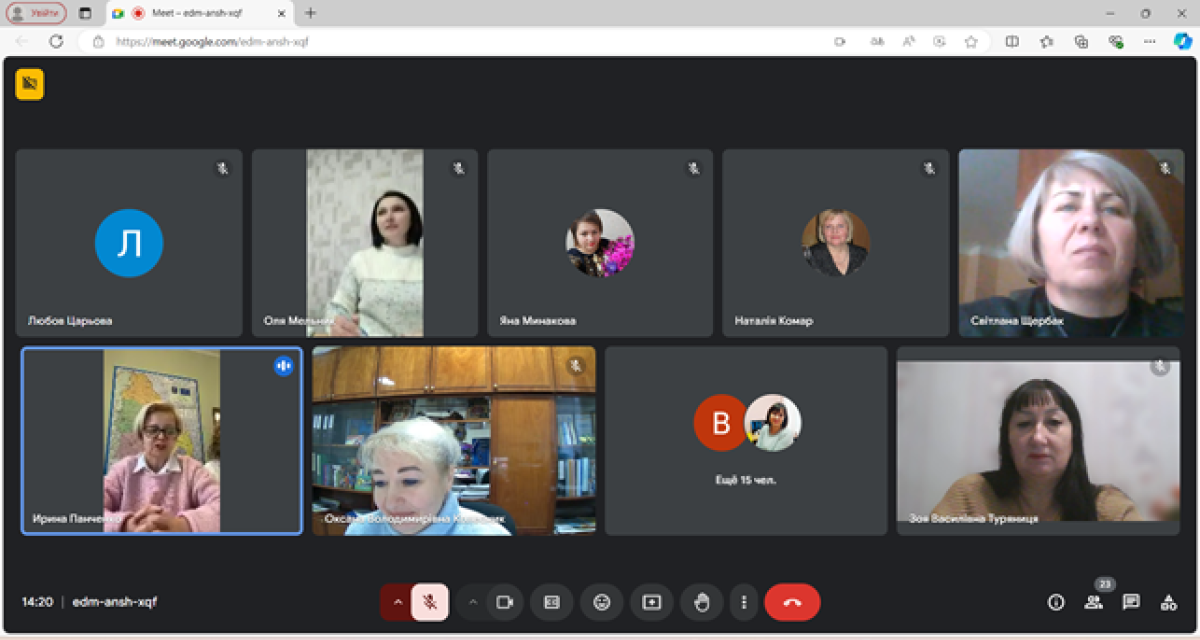Click the yellow icon in top-left corner
Viewport: 1200px width, 640px height.
click(x=30, y=84)
